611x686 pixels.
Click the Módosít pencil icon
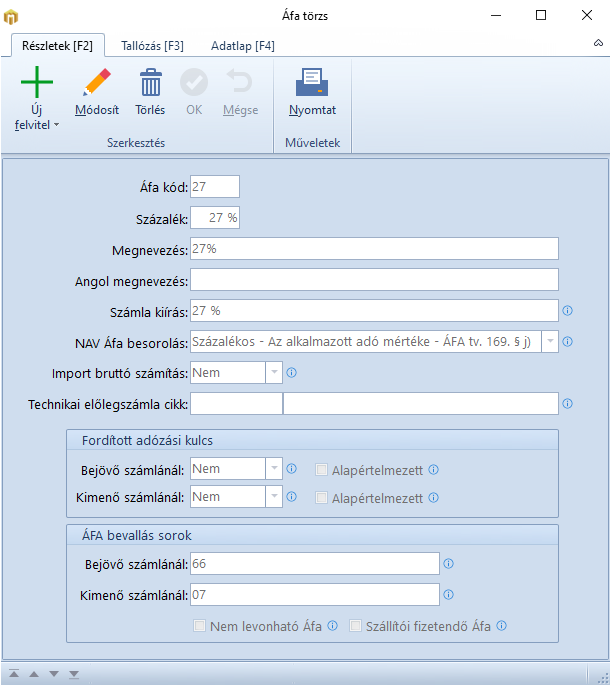96,83
